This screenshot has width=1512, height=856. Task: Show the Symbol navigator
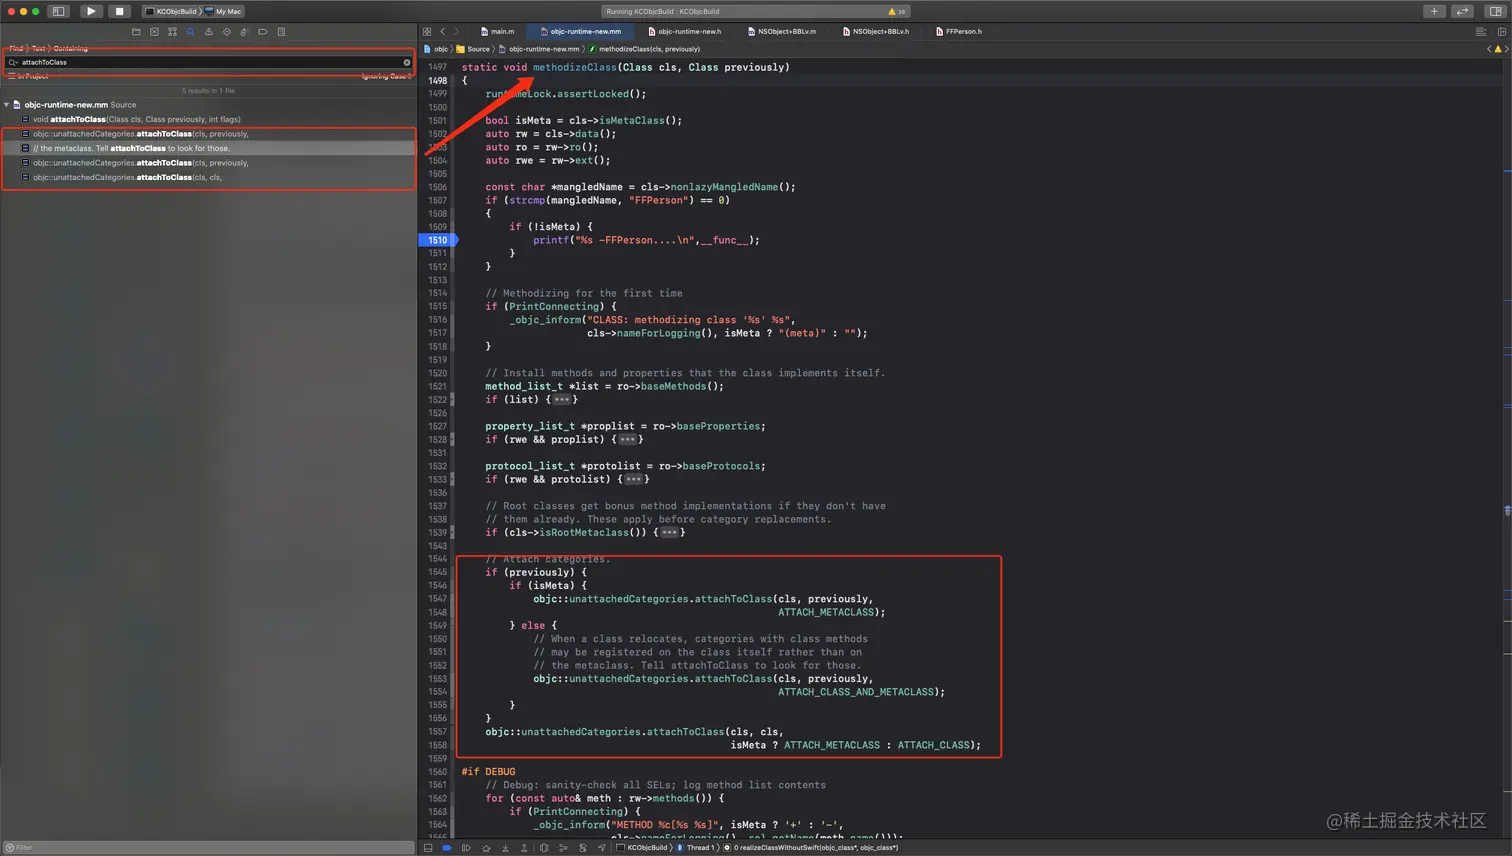[x=172, y=32]
